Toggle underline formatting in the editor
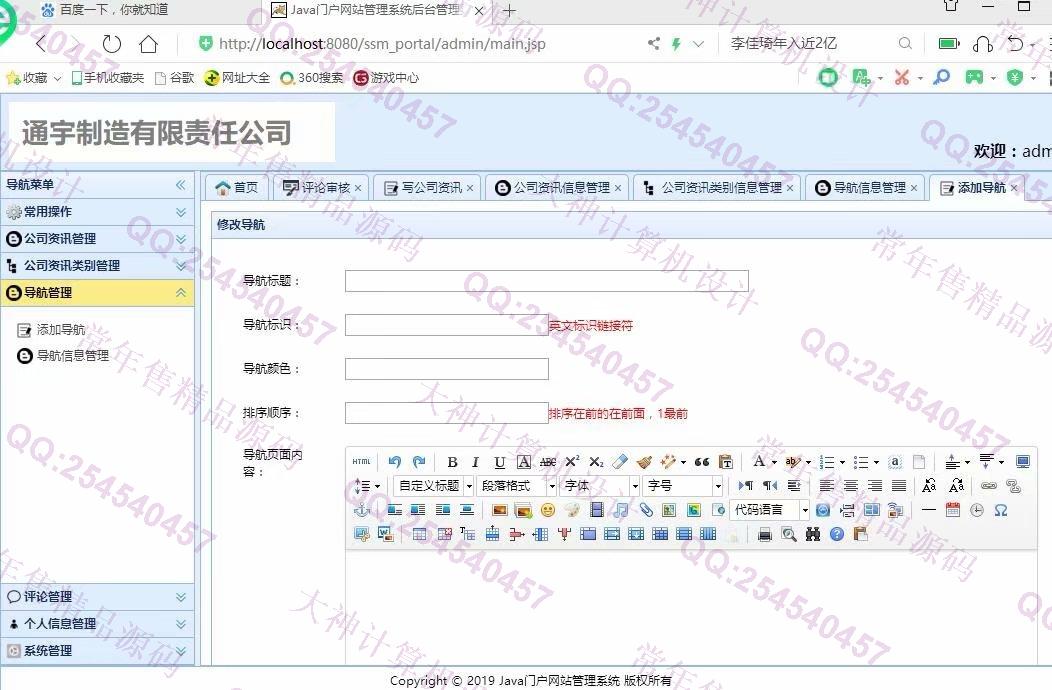Image resolution: width=1052 pixels, height=690 pixels. point(499,462)
